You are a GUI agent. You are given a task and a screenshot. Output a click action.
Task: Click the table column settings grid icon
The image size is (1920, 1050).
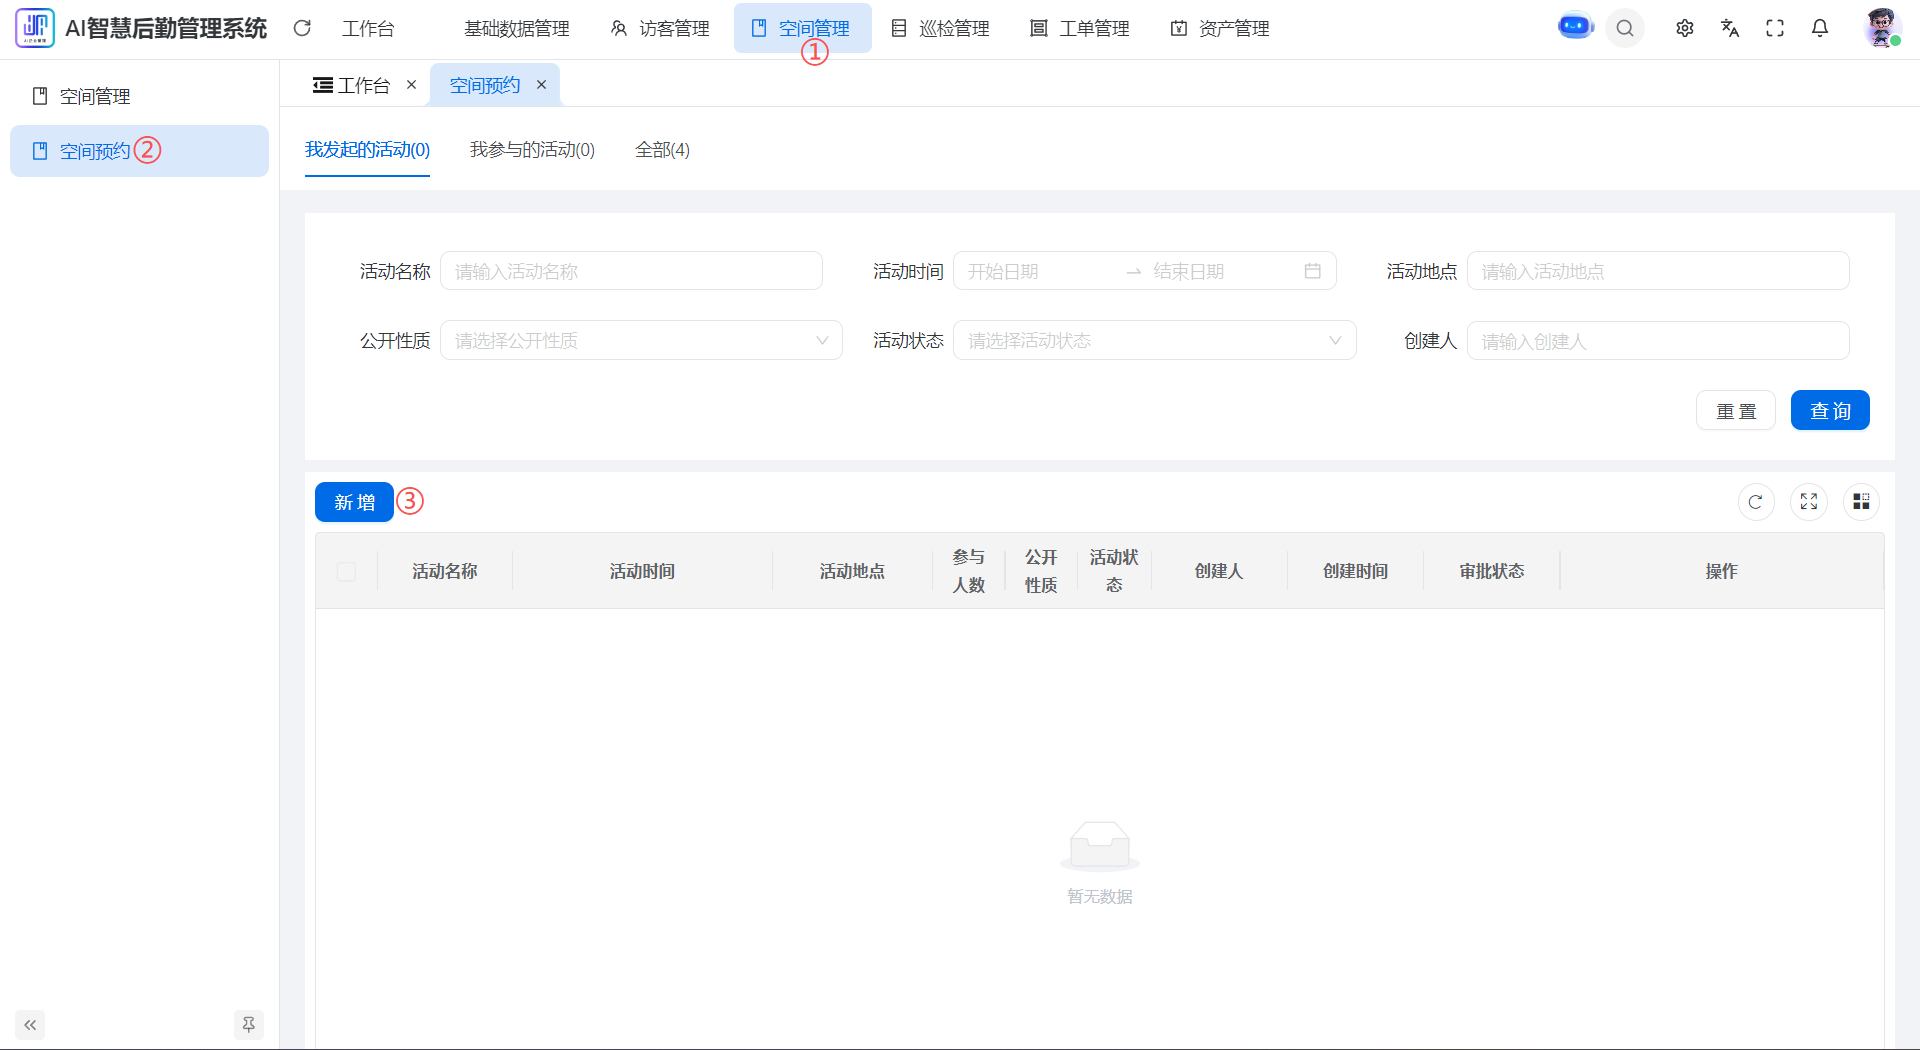(x=1861, y=502)
